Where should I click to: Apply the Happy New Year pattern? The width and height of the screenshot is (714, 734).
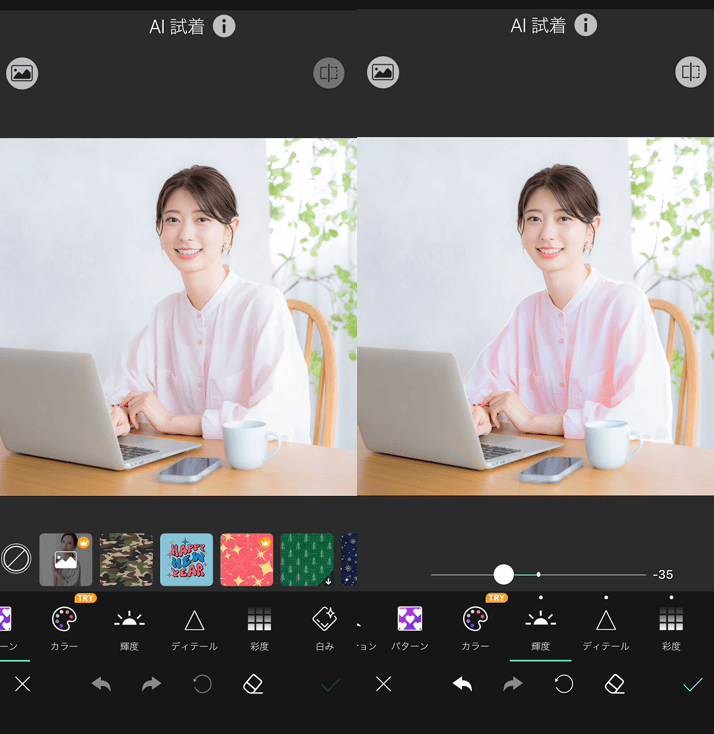coord(186,559)
